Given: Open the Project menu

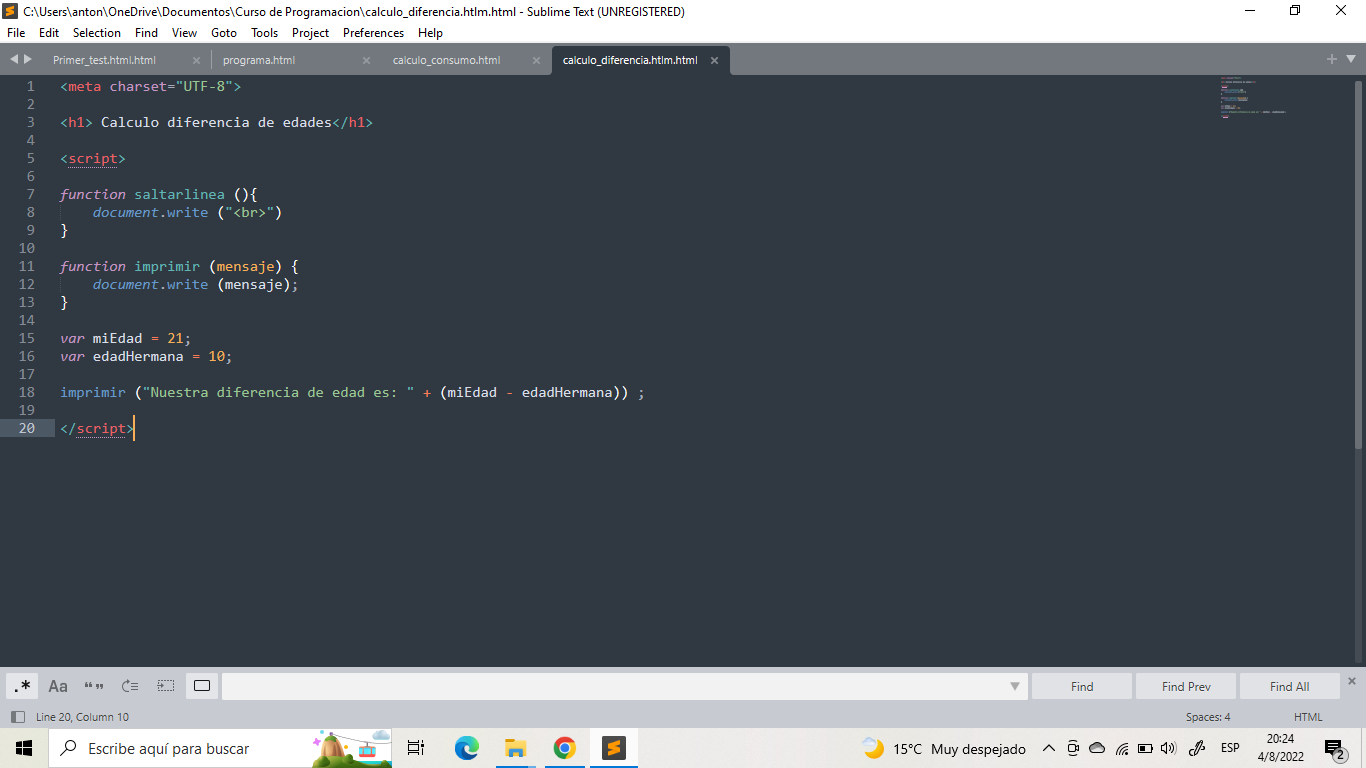Looking at the screenshot, I should 311,33.
